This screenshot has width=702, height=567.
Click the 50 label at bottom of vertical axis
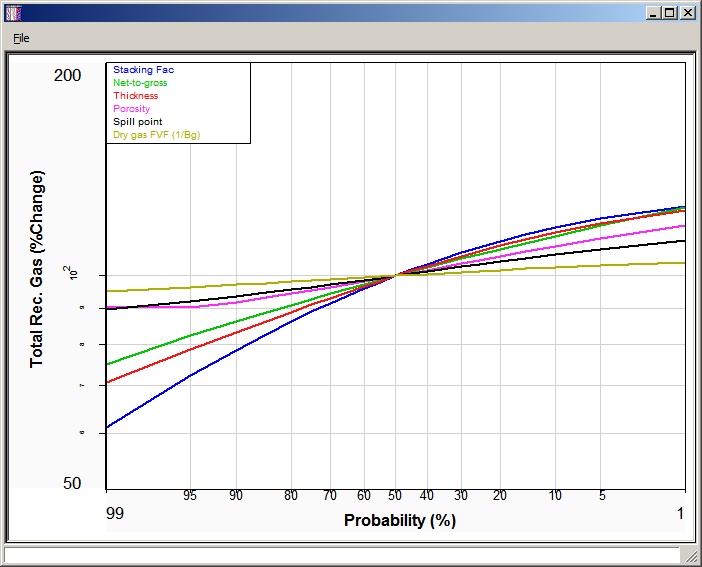pos(72,483)
